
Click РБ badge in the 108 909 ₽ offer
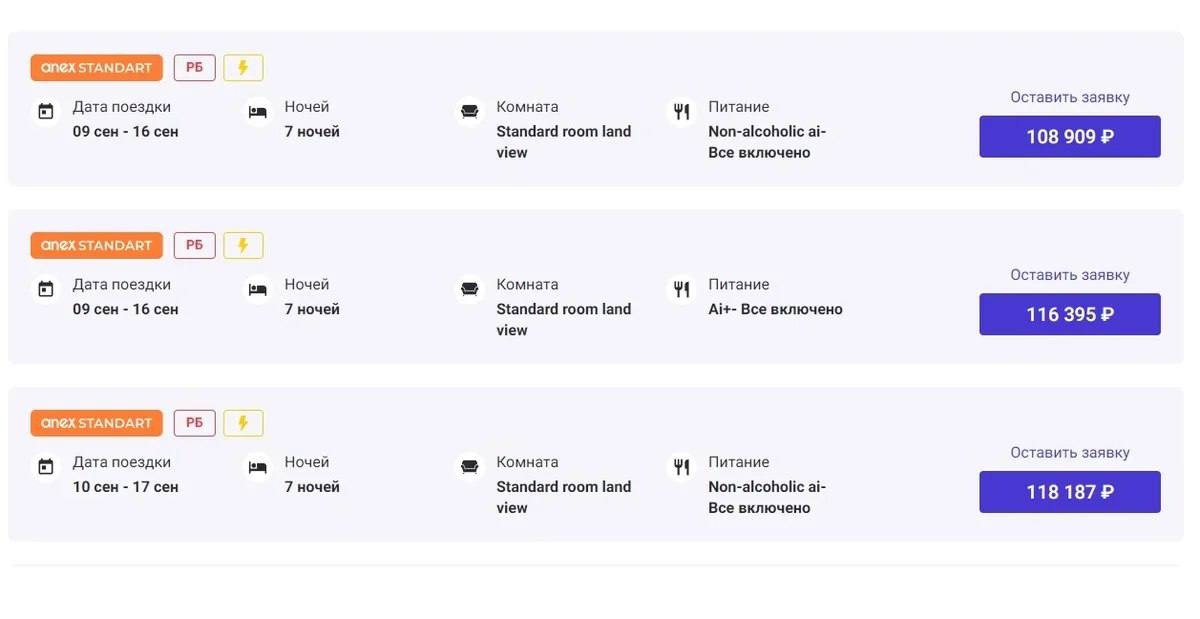click(x=194, y=68)
